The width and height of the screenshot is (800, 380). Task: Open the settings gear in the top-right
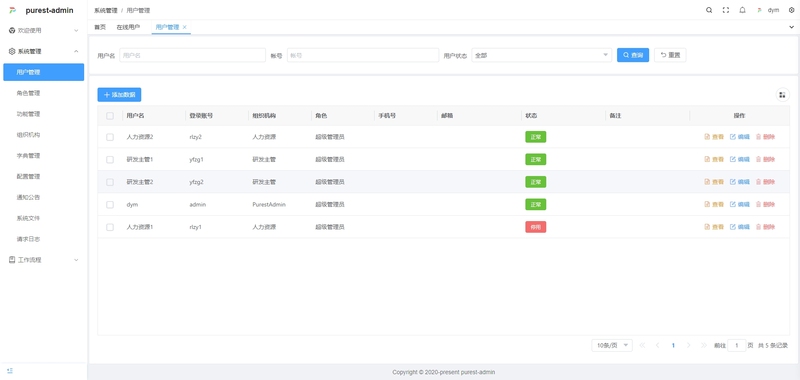(791, 10)
